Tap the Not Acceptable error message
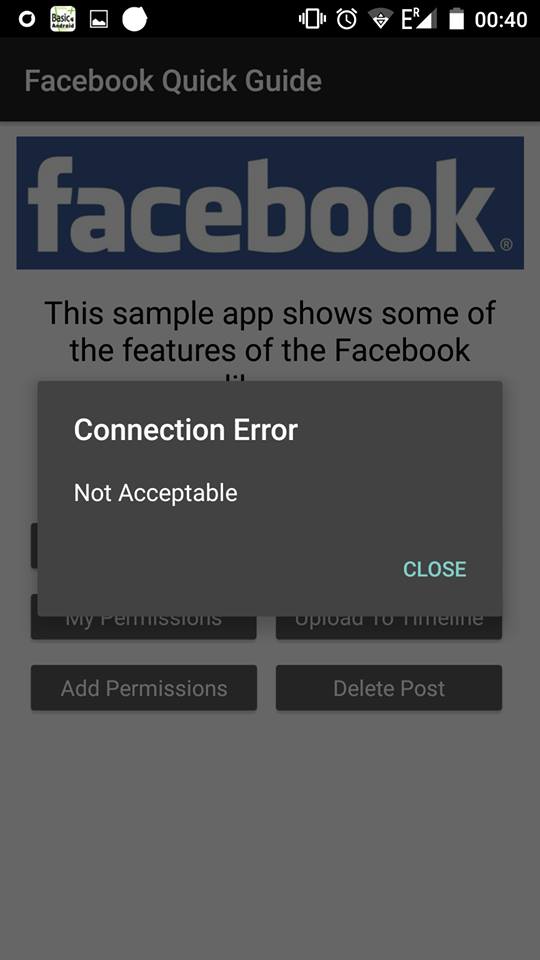The image size is (540, 960). [x=156, y=493]
